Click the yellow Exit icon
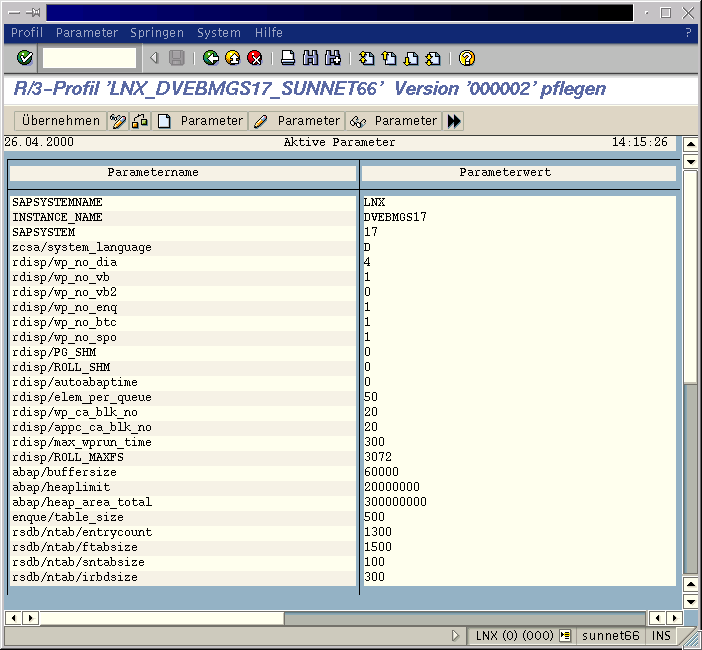Image resolution: width=702 pixels, height=650 pixels. 232,58
